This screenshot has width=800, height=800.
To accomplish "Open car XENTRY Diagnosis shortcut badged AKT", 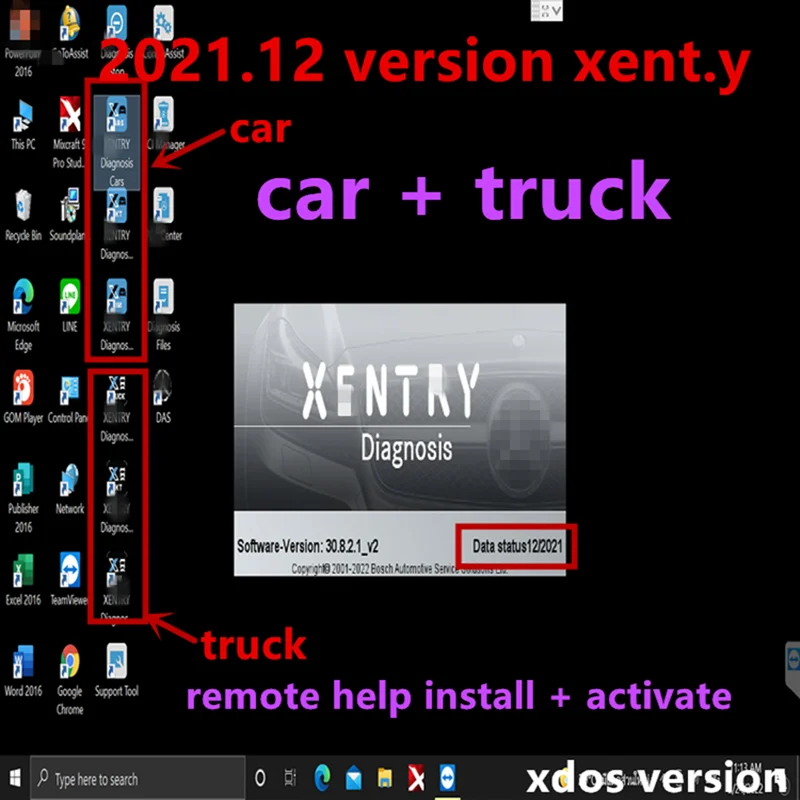I will (117, 224).
